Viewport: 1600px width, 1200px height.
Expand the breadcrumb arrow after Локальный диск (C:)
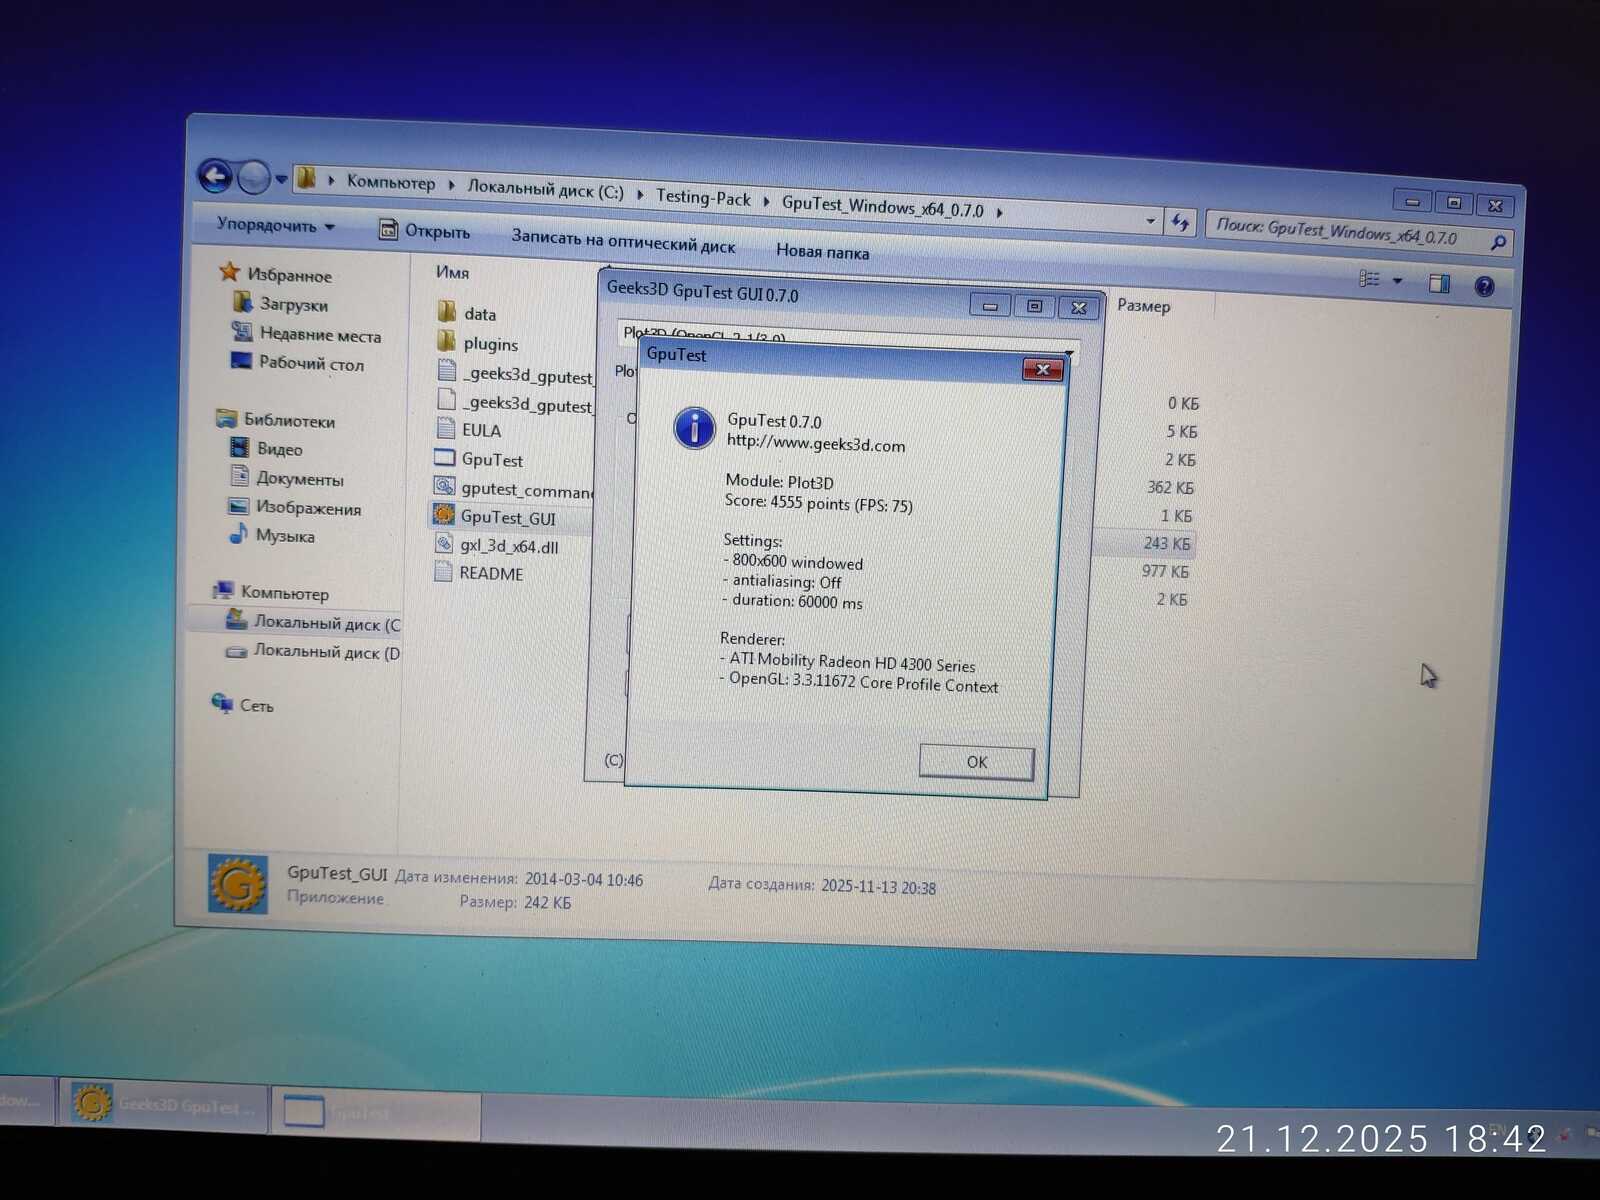pyautogui.click(x=640, y=194)
